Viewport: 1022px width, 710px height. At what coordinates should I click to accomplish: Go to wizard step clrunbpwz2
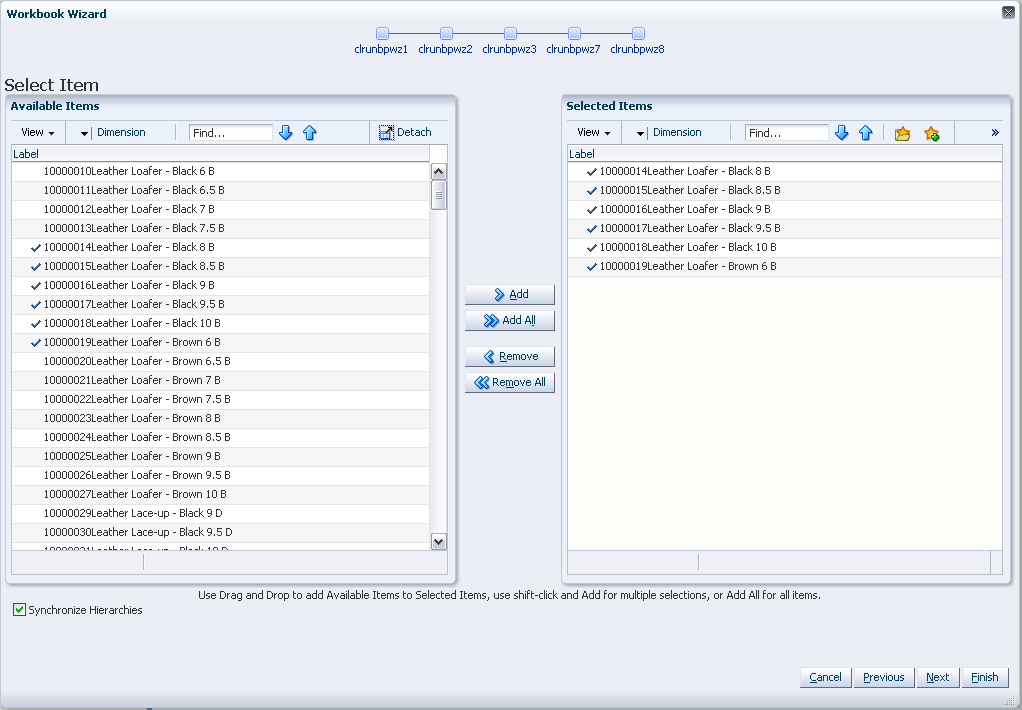[x=446, y=33]
